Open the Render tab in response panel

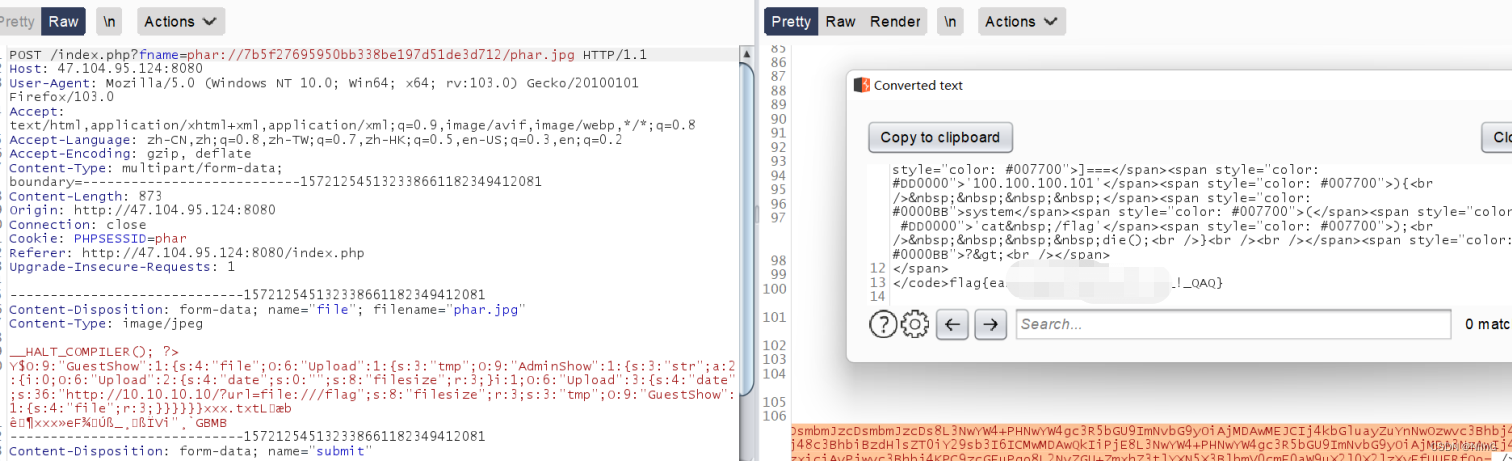tap(895, 21)
